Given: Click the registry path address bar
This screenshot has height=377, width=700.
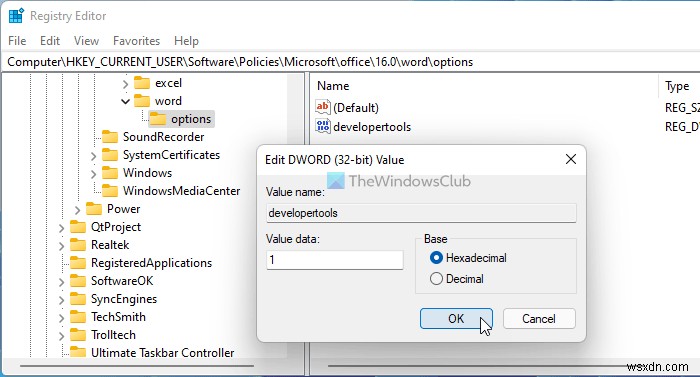Looking at the screenshot, I should coord(350,62).
